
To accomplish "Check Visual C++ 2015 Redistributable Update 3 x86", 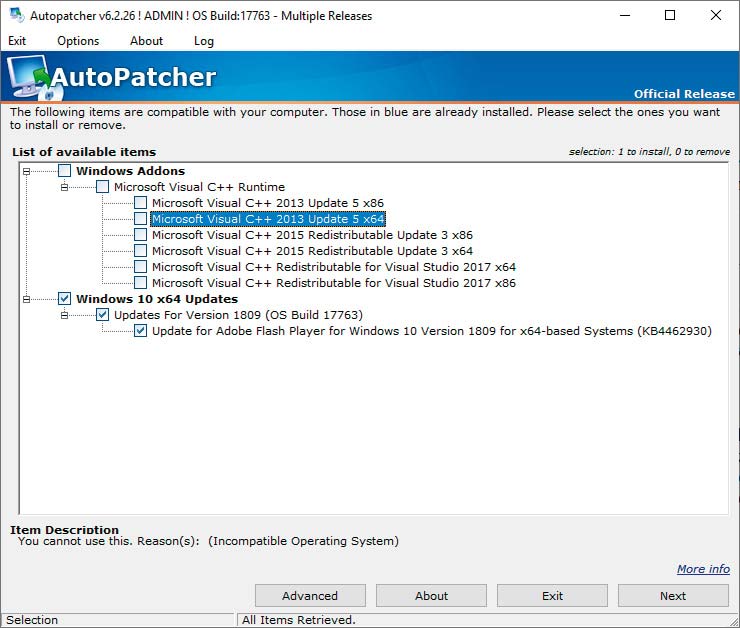I will [x=140, y=235].
